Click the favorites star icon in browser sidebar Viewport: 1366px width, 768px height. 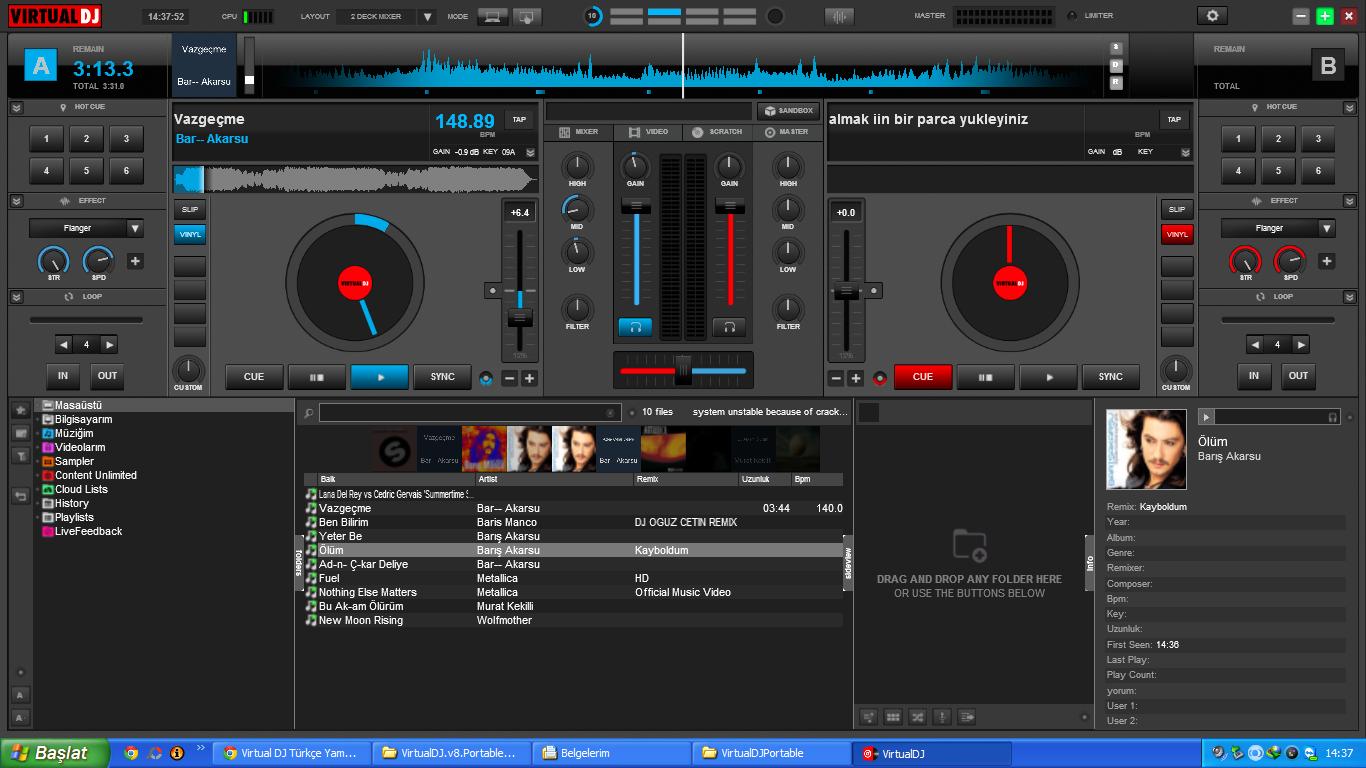[19, 410]
